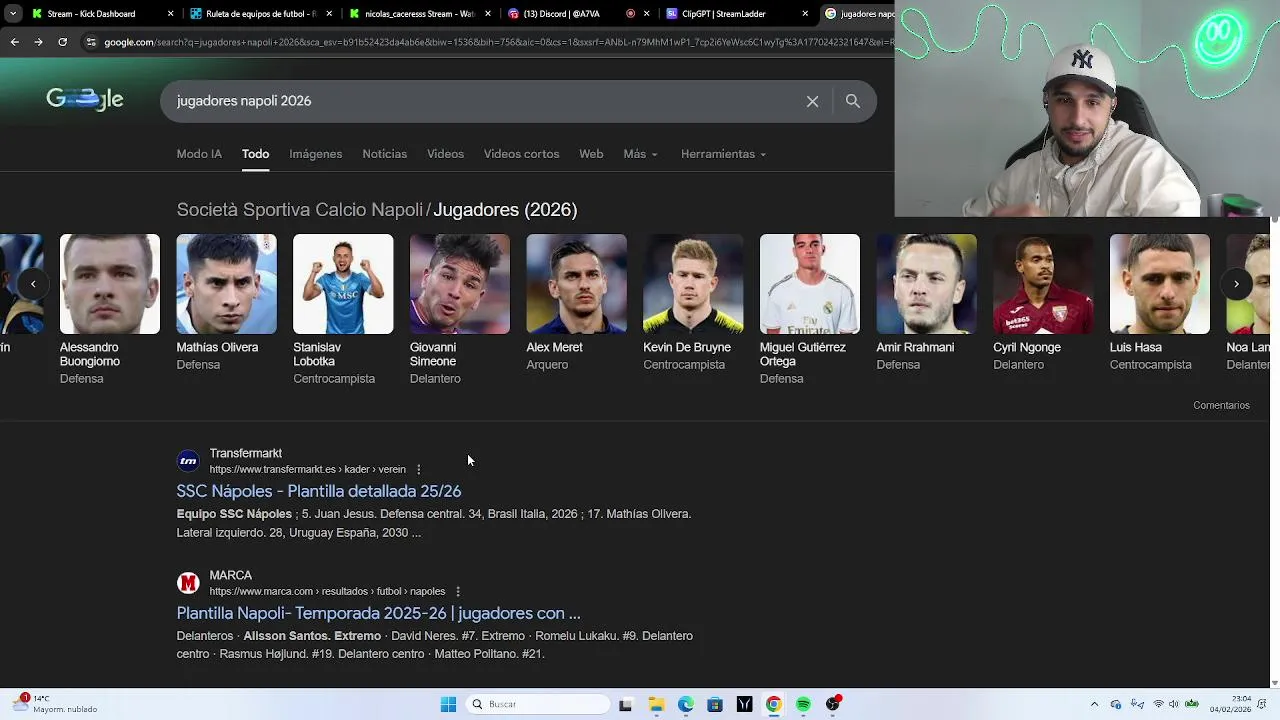
Task: Open Stanislav Lobotka's player card
Action: point(343,309)
